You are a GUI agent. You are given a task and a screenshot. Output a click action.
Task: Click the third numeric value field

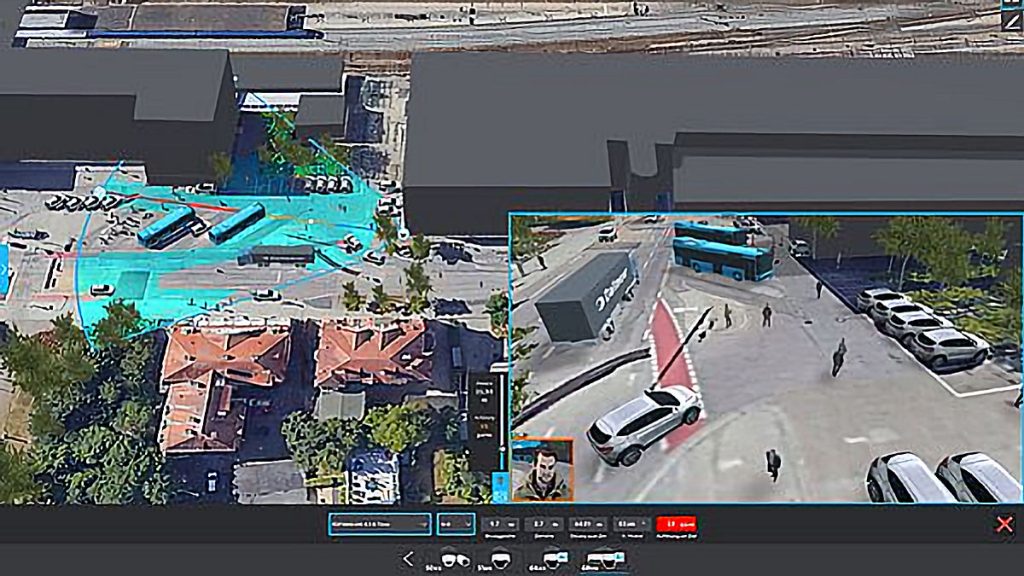(587, 523)
